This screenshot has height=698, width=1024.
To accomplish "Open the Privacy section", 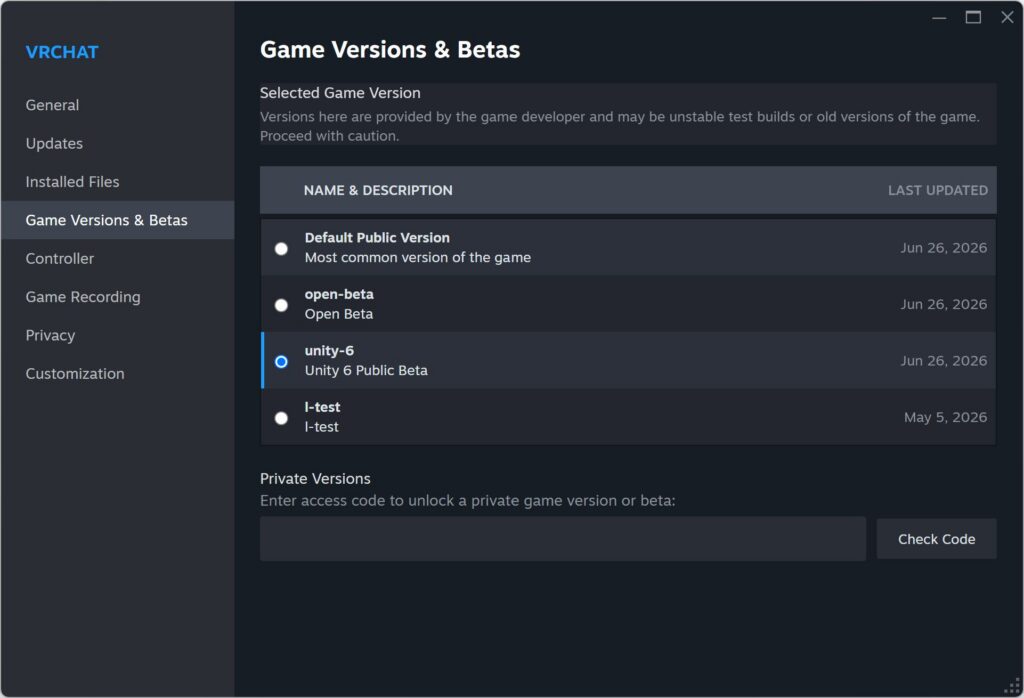I will tap(118, 336).
